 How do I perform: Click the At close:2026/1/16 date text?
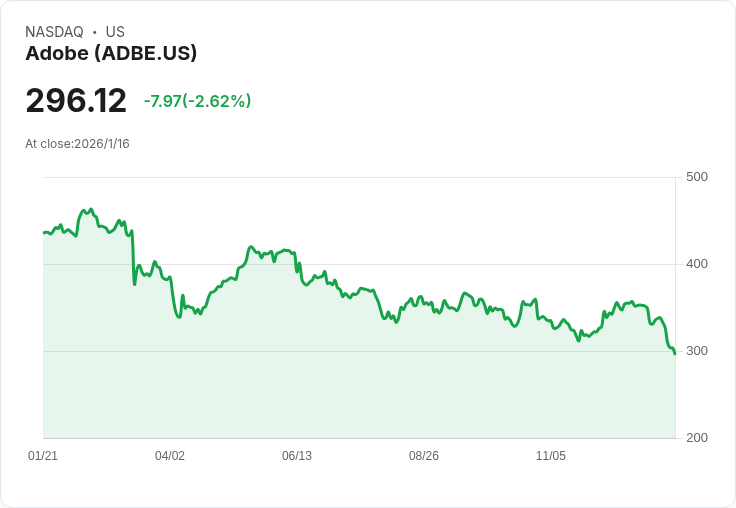point(77,144)
